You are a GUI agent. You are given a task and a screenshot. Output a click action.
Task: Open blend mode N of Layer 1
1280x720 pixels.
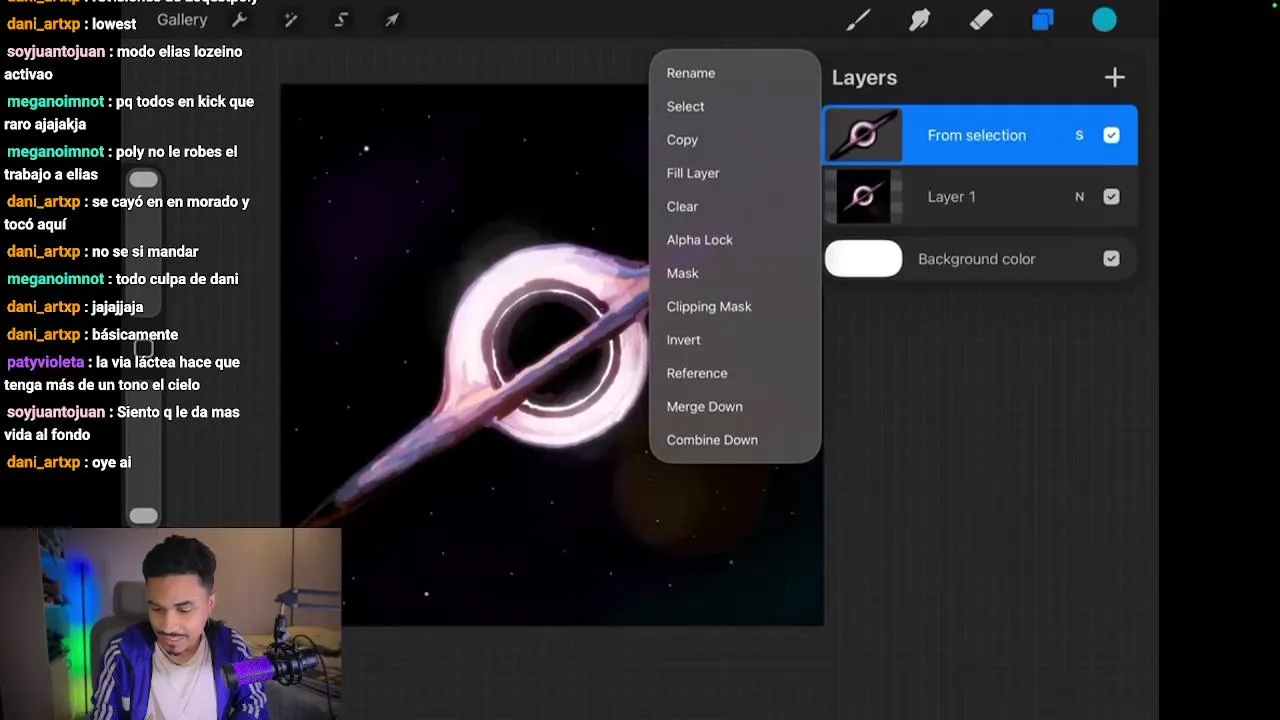[x=1079, y=197]
